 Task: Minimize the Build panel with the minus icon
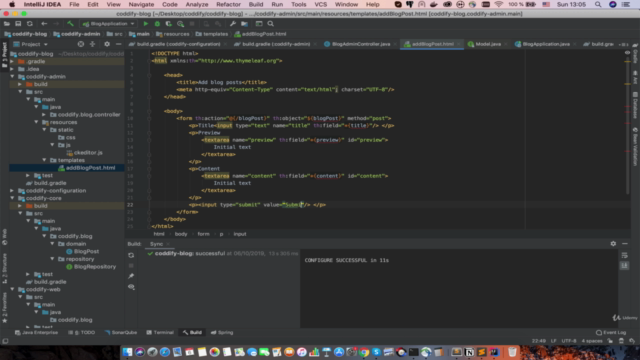[x=625, y=244]
